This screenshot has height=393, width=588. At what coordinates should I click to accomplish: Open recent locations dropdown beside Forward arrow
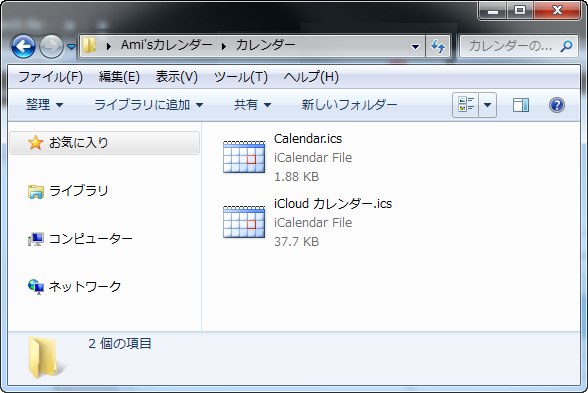(x=71, y=47)
